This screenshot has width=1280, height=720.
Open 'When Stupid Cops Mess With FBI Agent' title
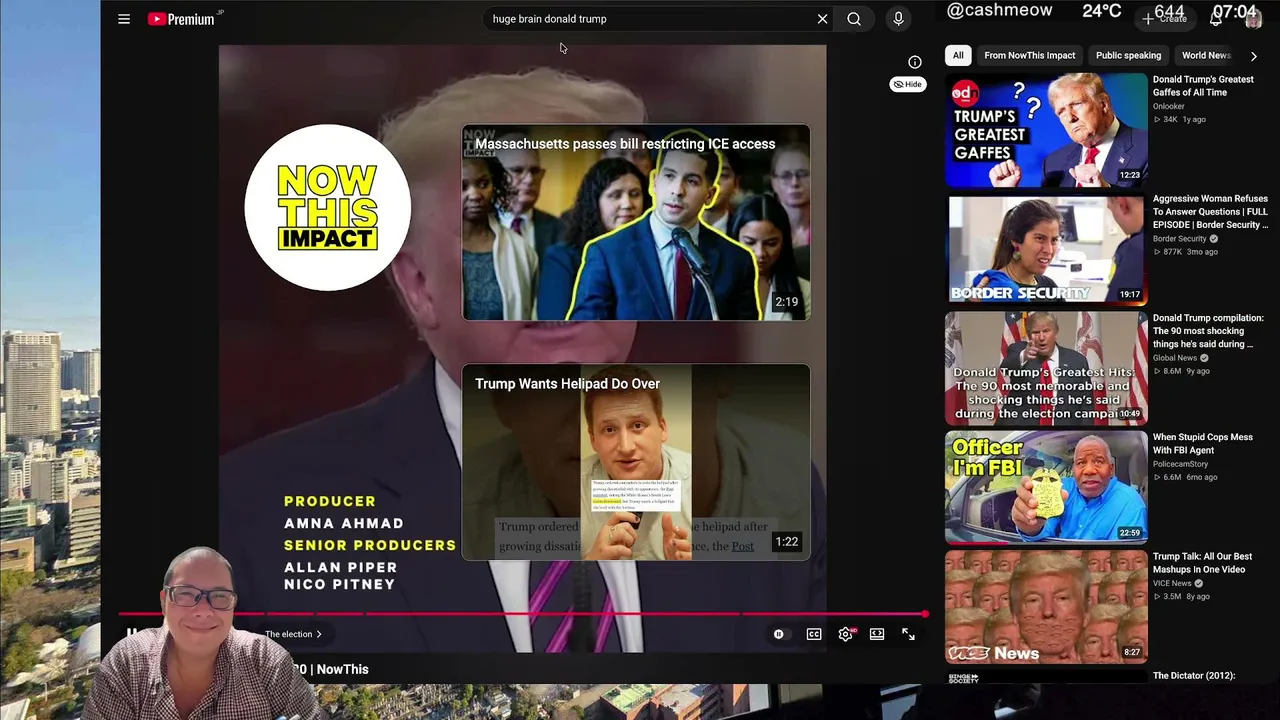point(1203,444)
